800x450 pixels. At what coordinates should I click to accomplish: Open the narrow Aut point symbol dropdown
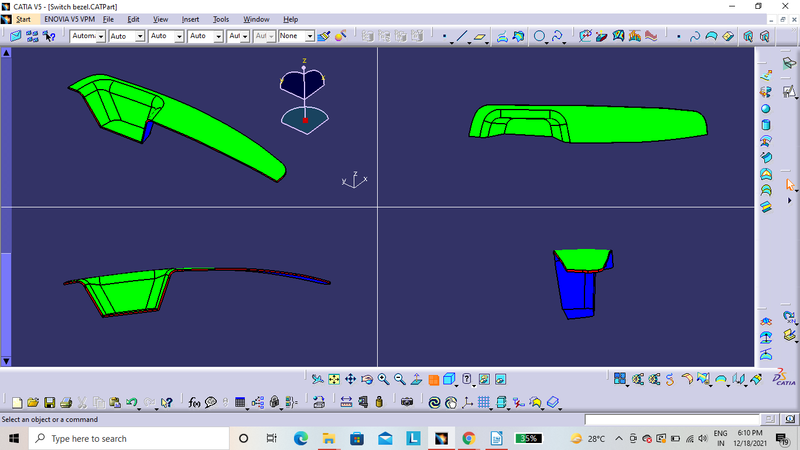pyautogui.click(x=238, y=36)
